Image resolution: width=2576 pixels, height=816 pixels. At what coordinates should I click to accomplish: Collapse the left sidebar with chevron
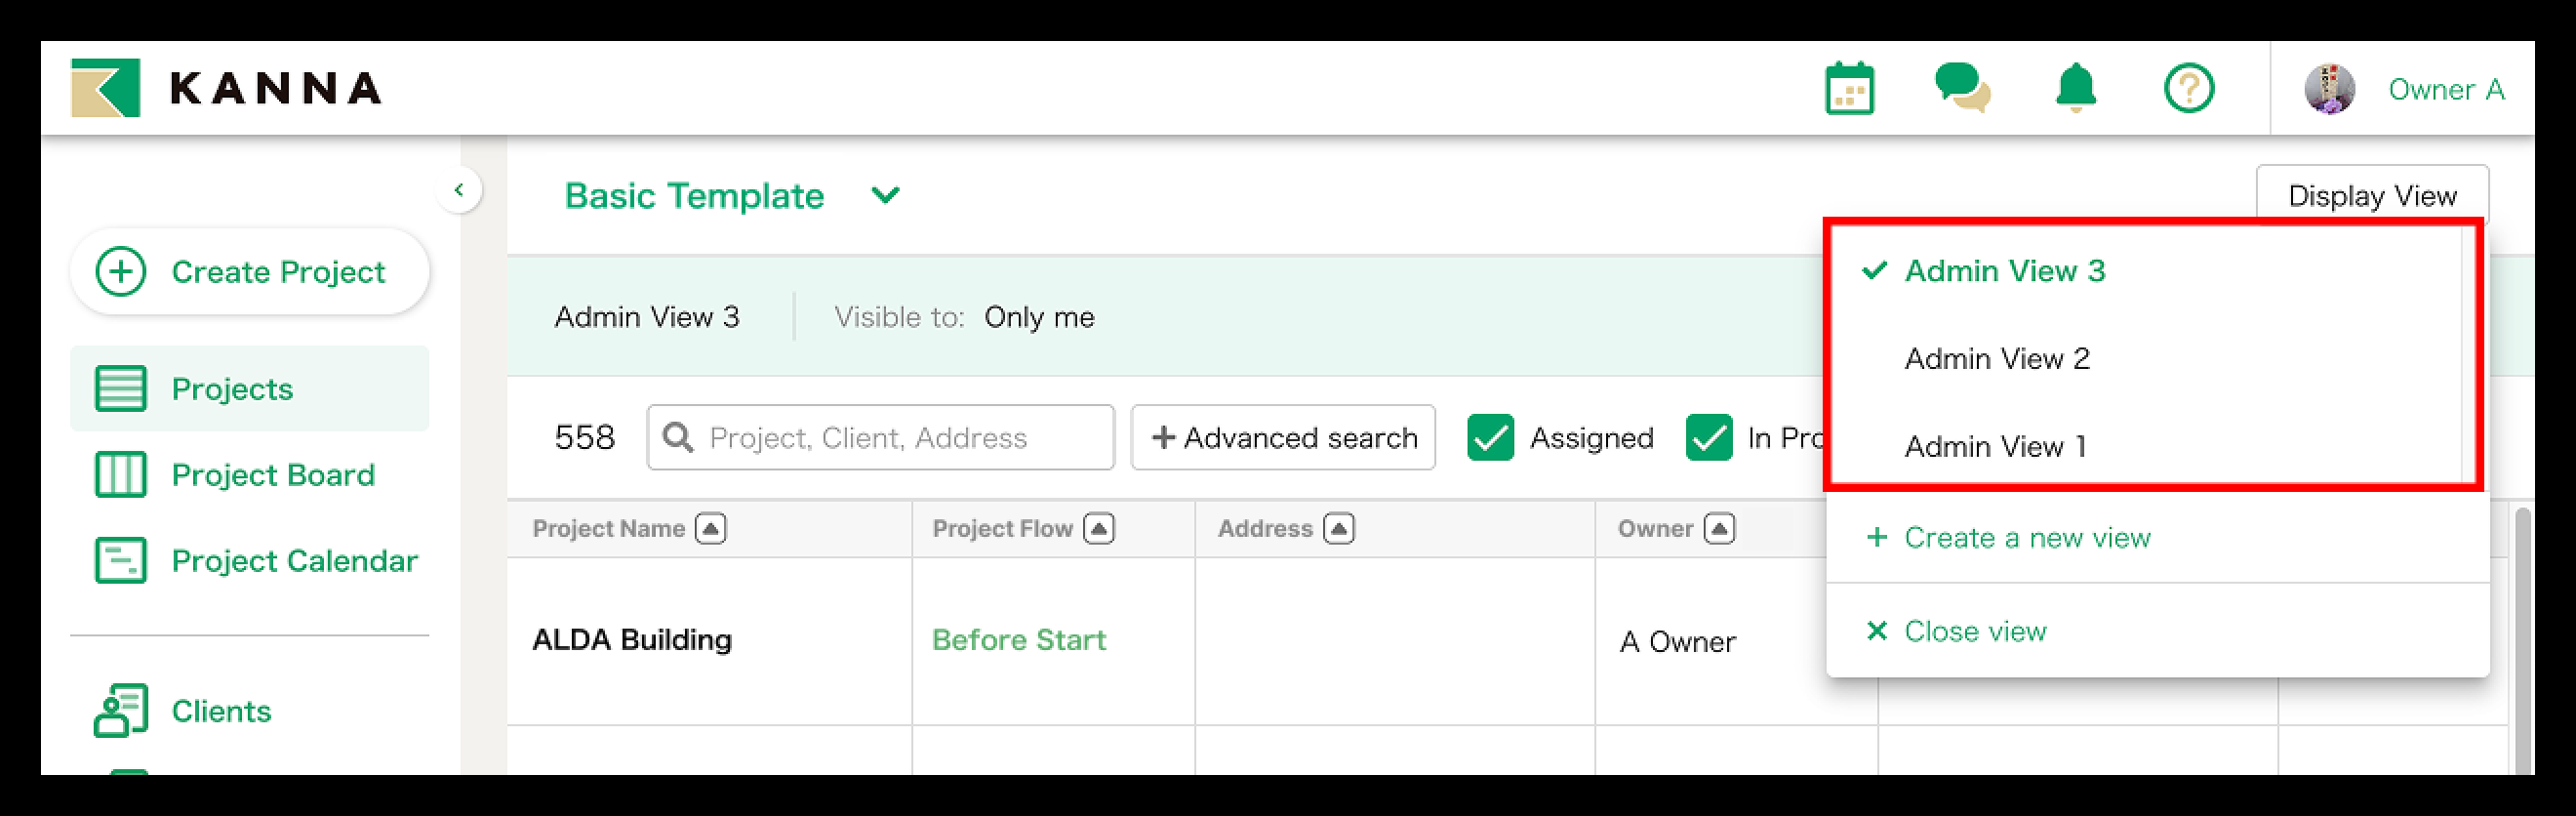click(459, 190)
